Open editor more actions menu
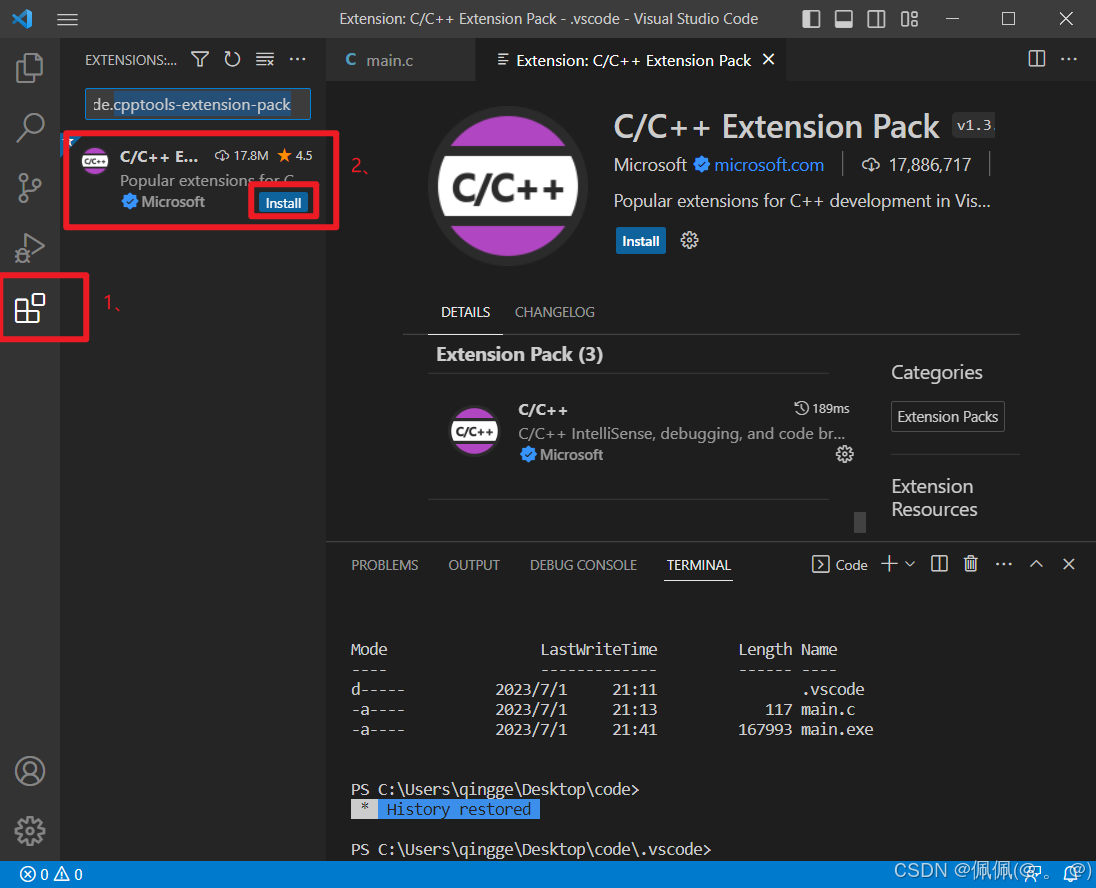Image resolution: width=1096 pixels, height=888 pixels. [1069, 59]
